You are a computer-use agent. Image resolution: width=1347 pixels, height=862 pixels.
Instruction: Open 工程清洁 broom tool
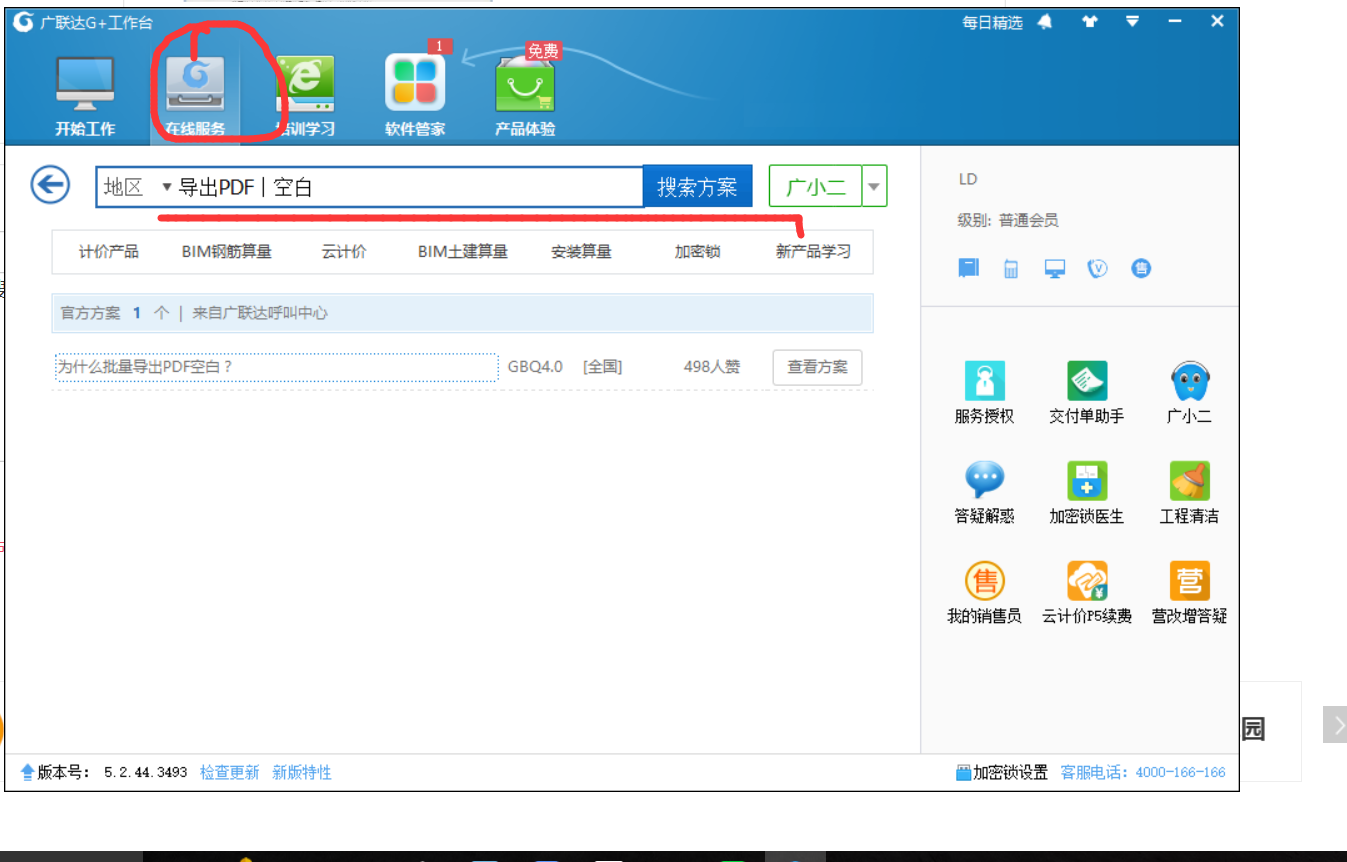[x=1190, y=492]
